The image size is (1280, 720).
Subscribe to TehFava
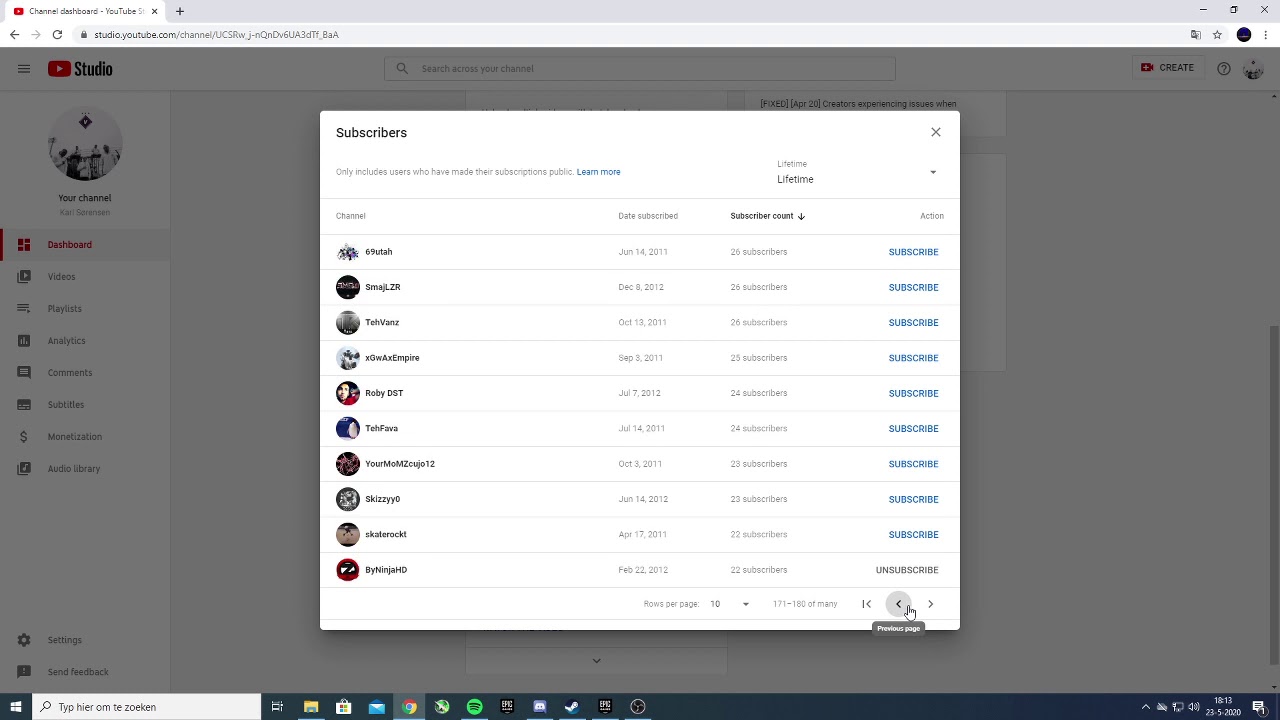coord(913,429)
